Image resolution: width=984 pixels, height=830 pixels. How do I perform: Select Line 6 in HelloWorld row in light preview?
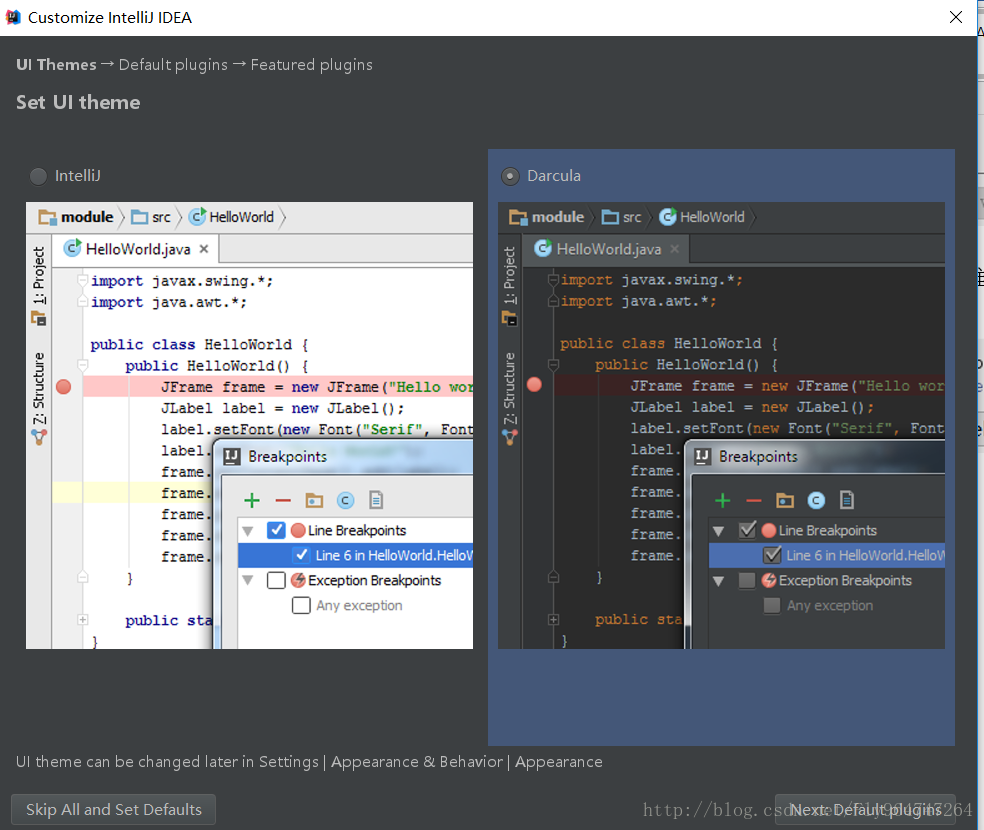coord(356,555)
